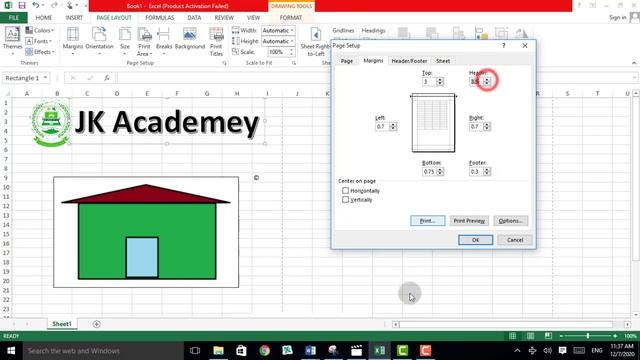Open the Themes gallery
The image size is (640, 360).
click(x=12, y=41)
